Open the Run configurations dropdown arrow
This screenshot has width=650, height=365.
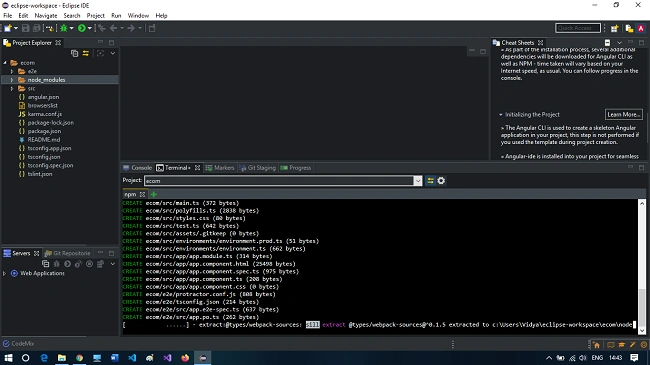[x=90, y=28]
